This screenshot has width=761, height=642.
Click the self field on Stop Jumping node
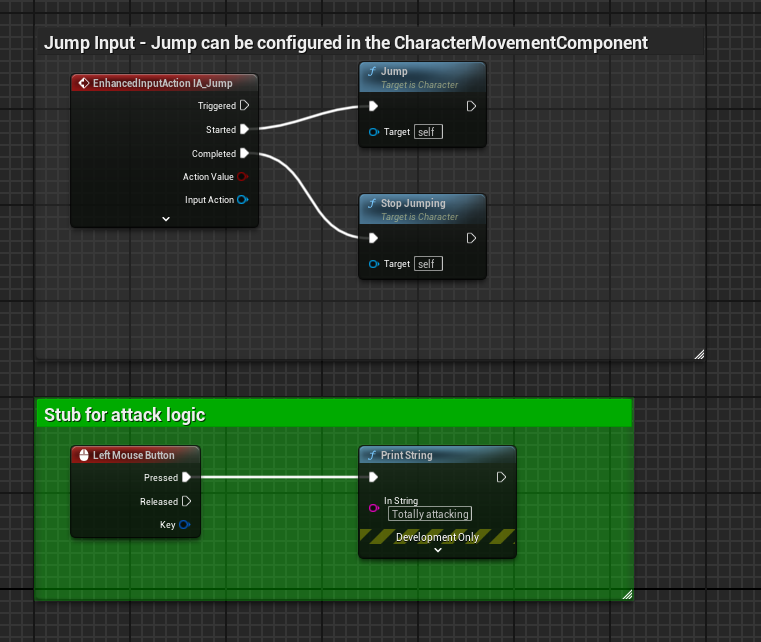click(428, 264)
